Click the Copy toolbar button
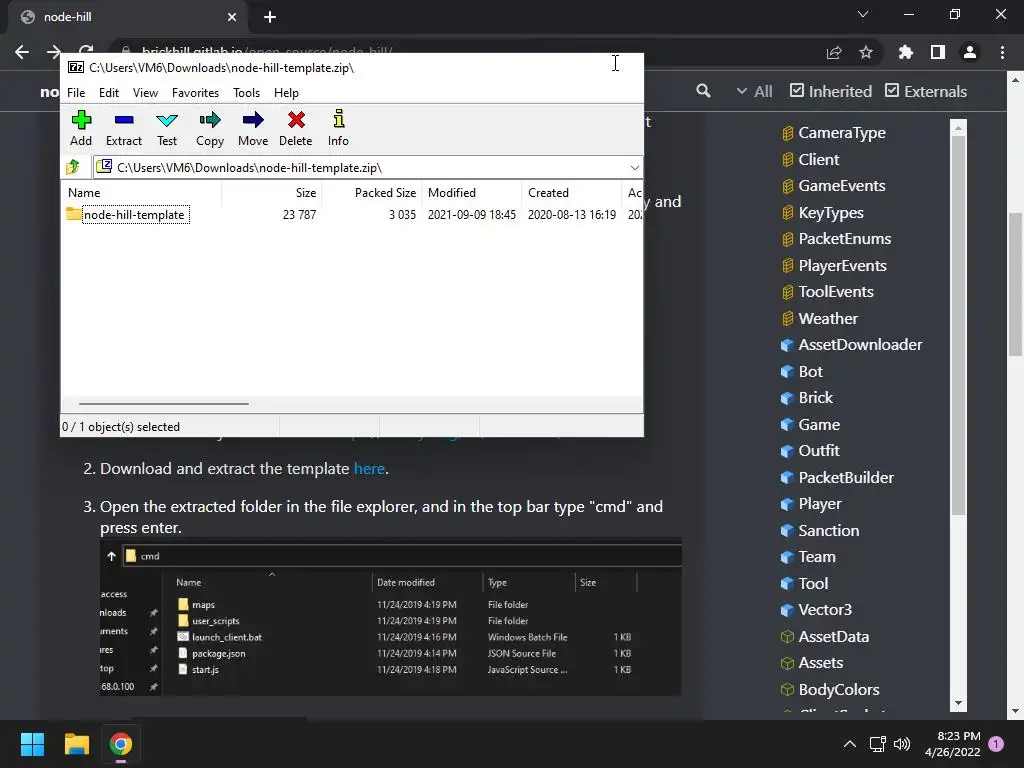Viewport: 1024px width, 768px height. click(x=210, y=129)
